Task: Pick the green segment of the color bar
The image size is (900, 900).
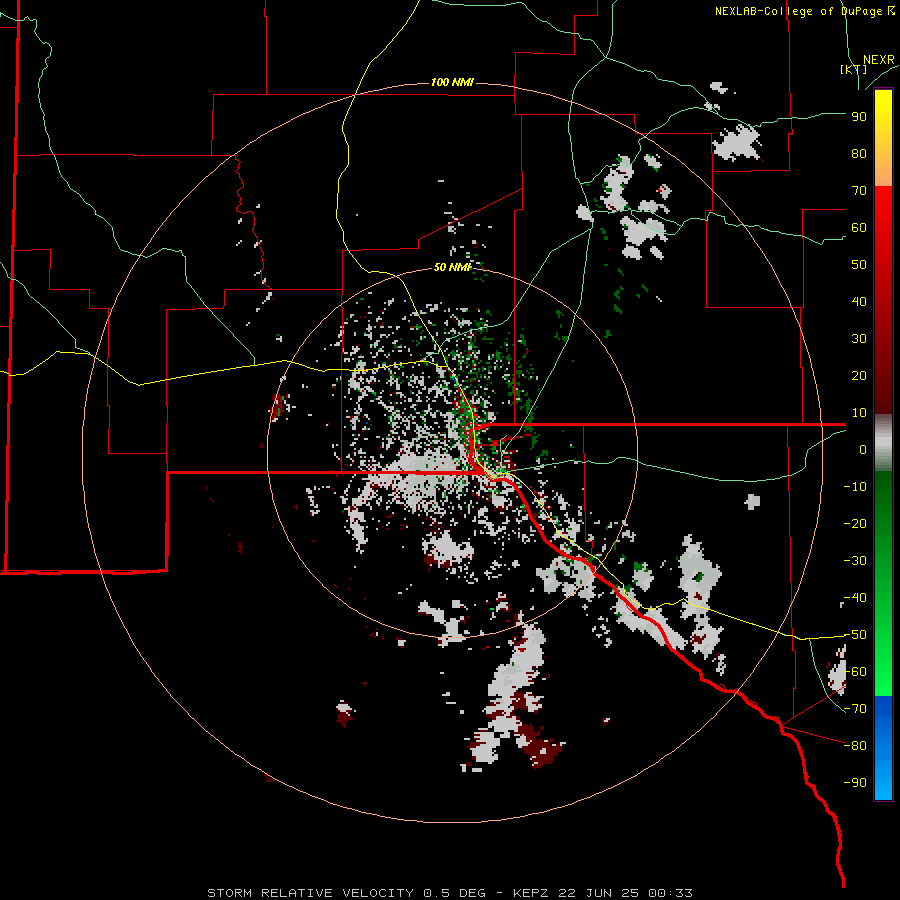Action: [x=883, y=584]
